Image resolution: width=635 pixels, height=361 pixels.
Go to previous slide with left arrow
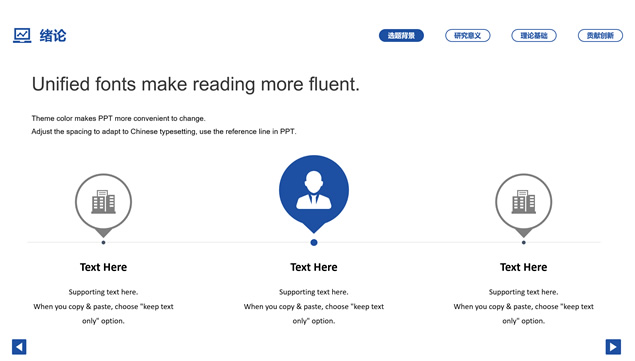click(19, 347)
